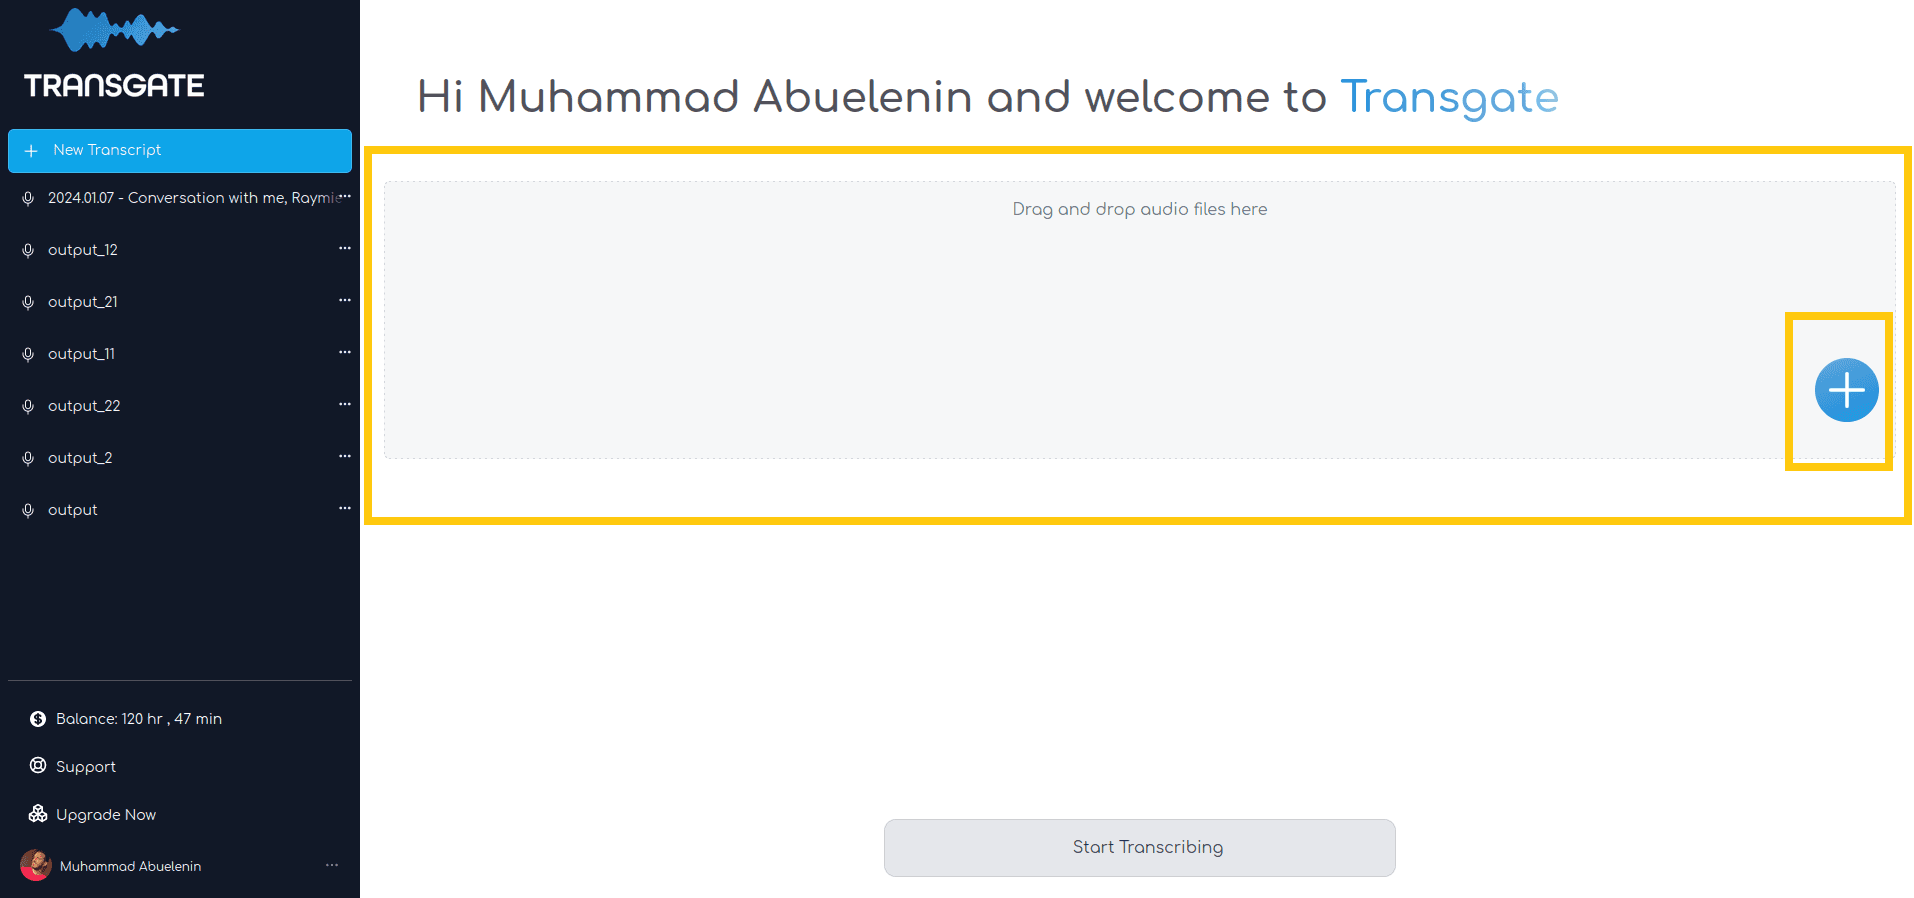1914x898 pixels.
Task: Click the microphone icon beside output_12
Action: 28,250
